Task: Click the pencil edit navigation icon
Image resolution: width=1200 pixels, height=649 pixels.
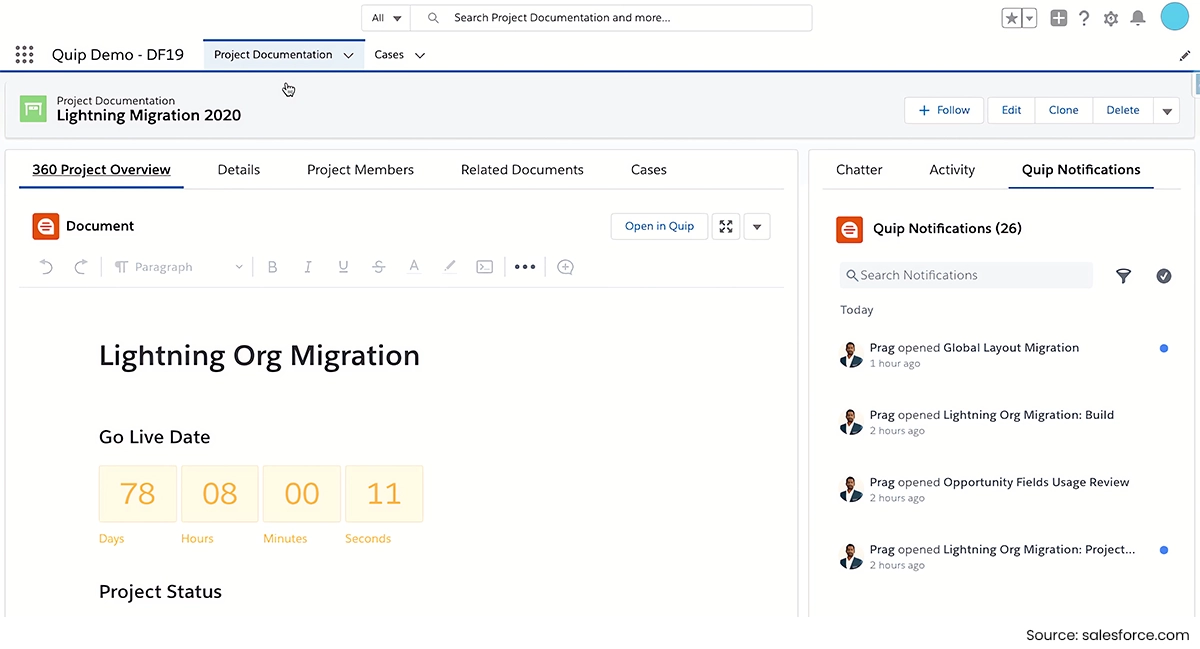Action: (1185, 56)
